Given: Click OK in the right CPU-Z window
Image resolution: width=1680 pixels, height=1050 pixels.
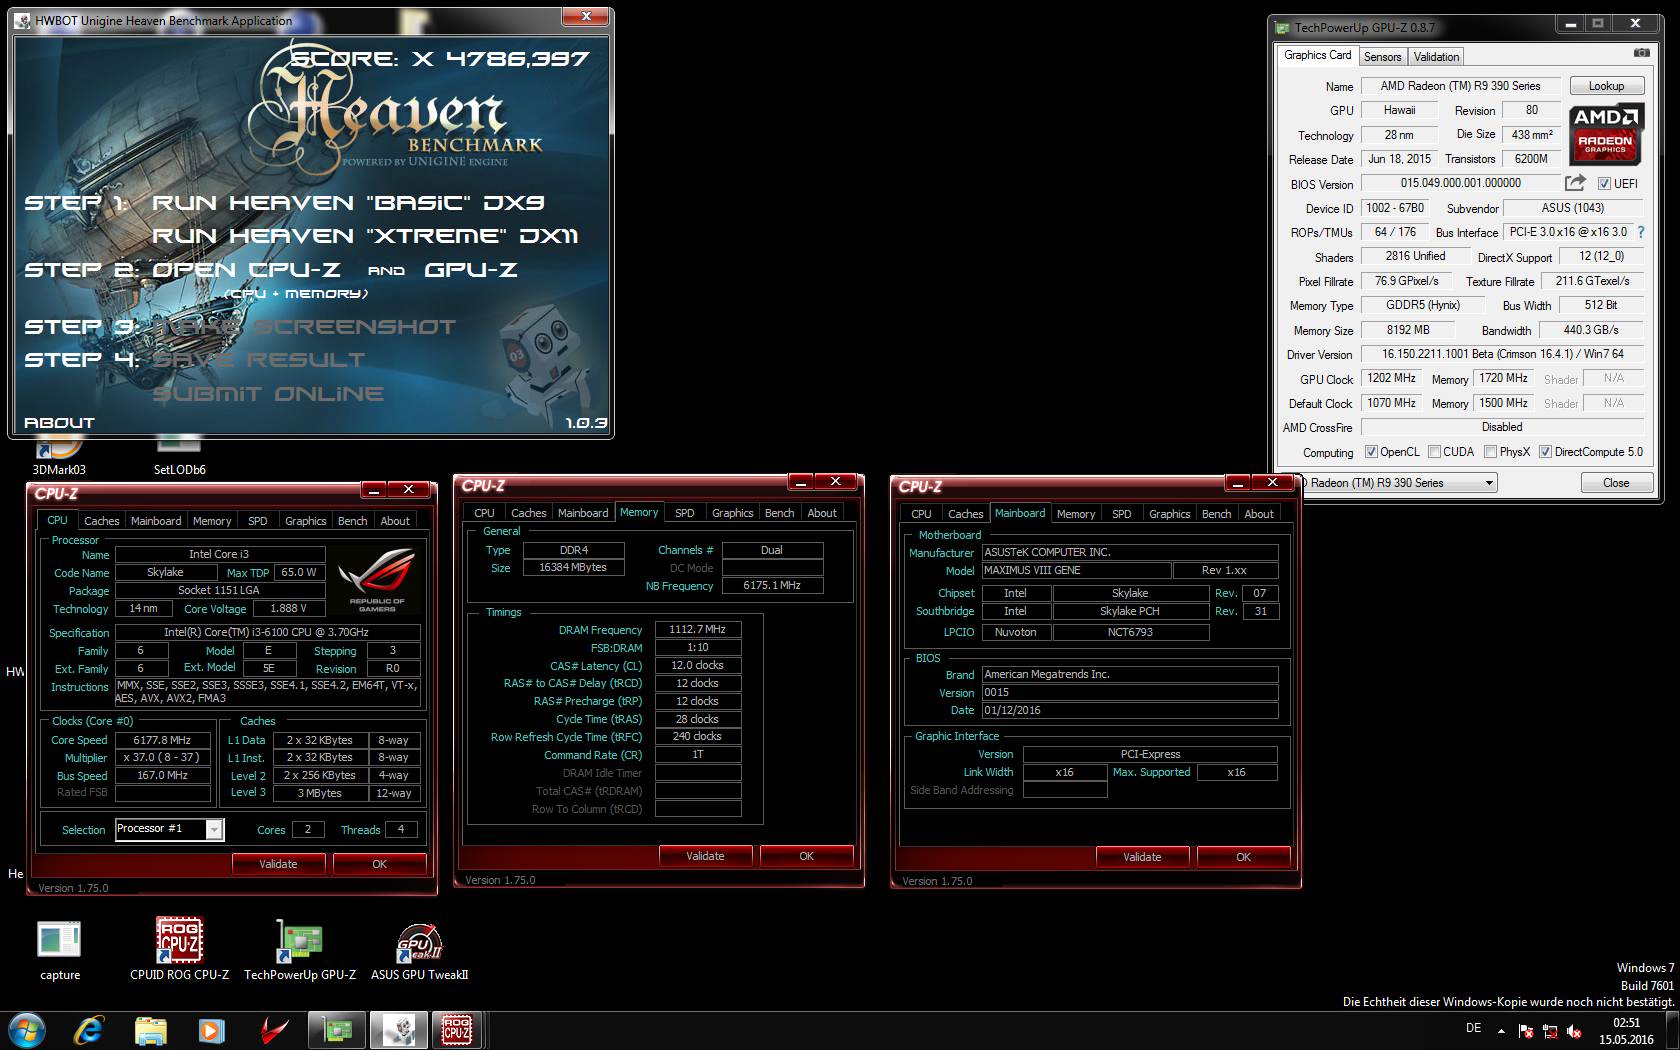Looking at the screenshot, I should 1243,857.
